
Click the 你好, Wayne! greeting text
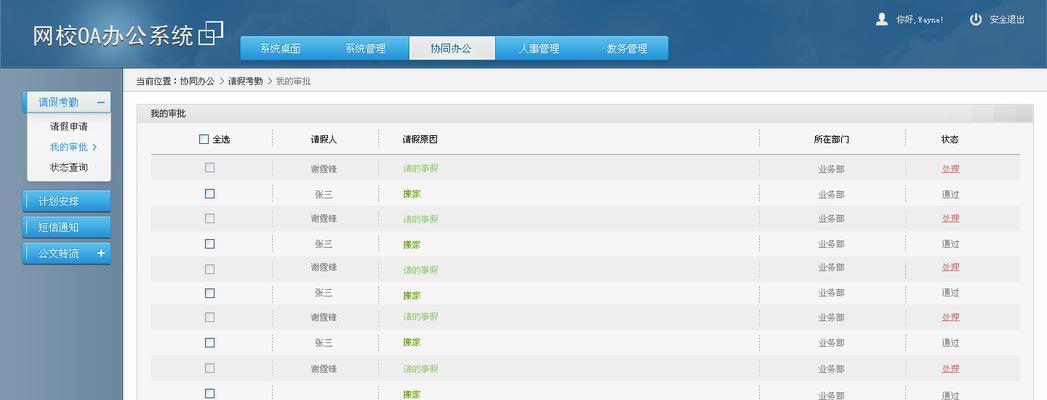point(920,20)
